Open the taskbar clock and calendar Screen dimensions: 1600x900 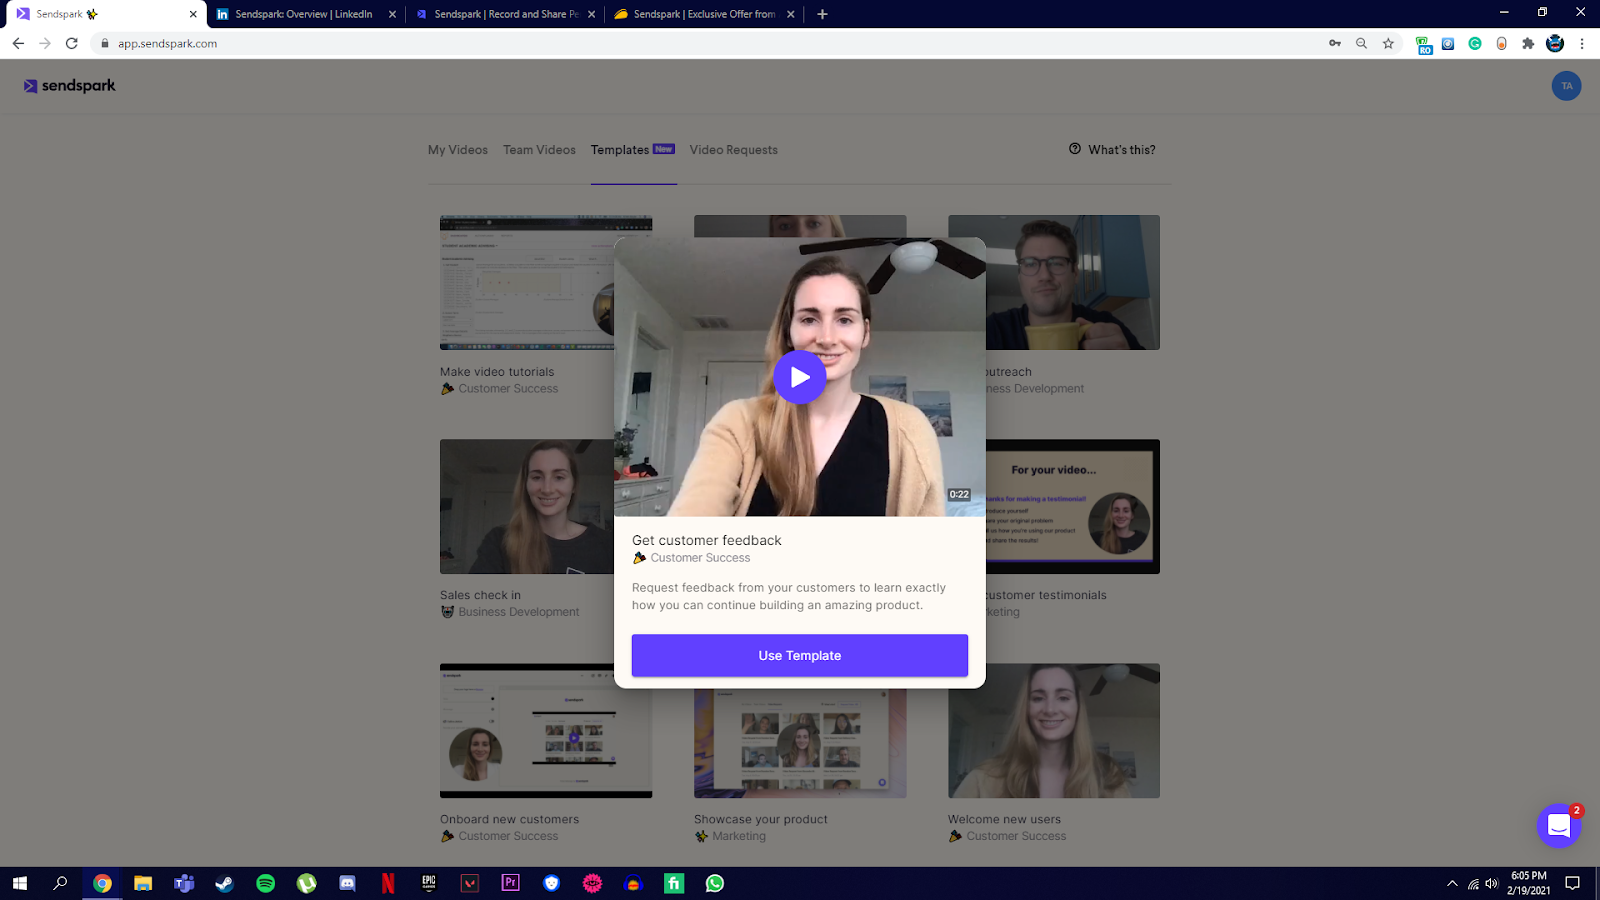[x=1528, y=883]
